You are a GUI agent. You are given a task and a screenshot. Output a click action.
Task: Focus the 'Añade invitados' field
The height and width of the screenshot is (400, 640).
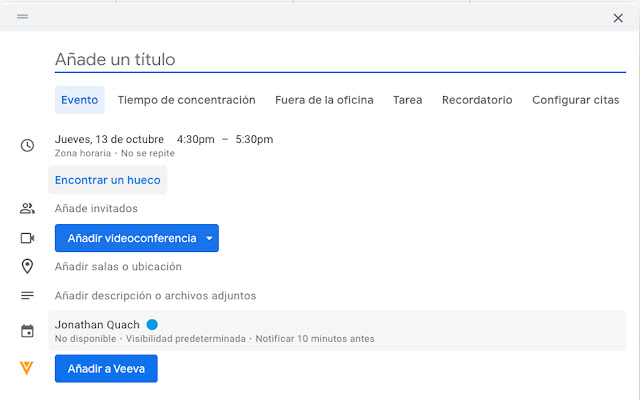tap(96, 209)
